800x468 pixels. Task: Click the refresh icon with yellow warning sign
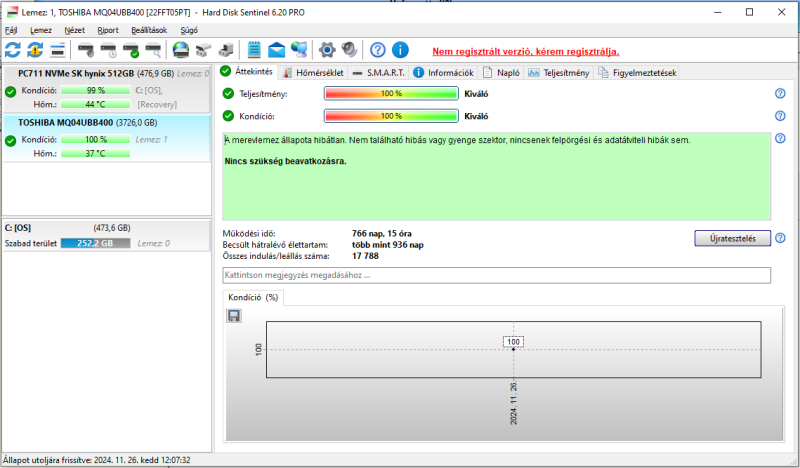click(x=35, y=50)
